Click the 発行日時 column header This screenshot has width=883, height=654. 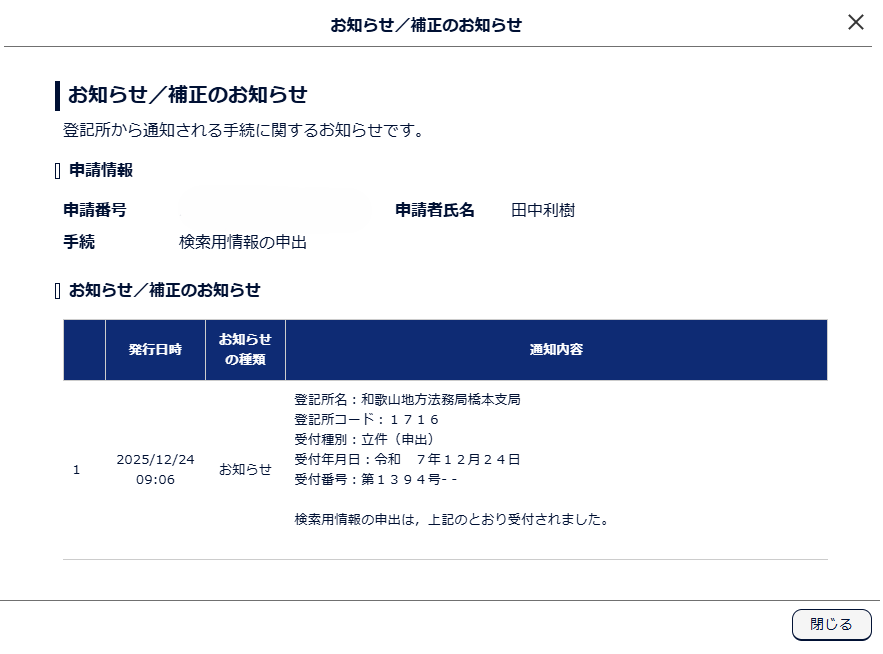point(155,350)
